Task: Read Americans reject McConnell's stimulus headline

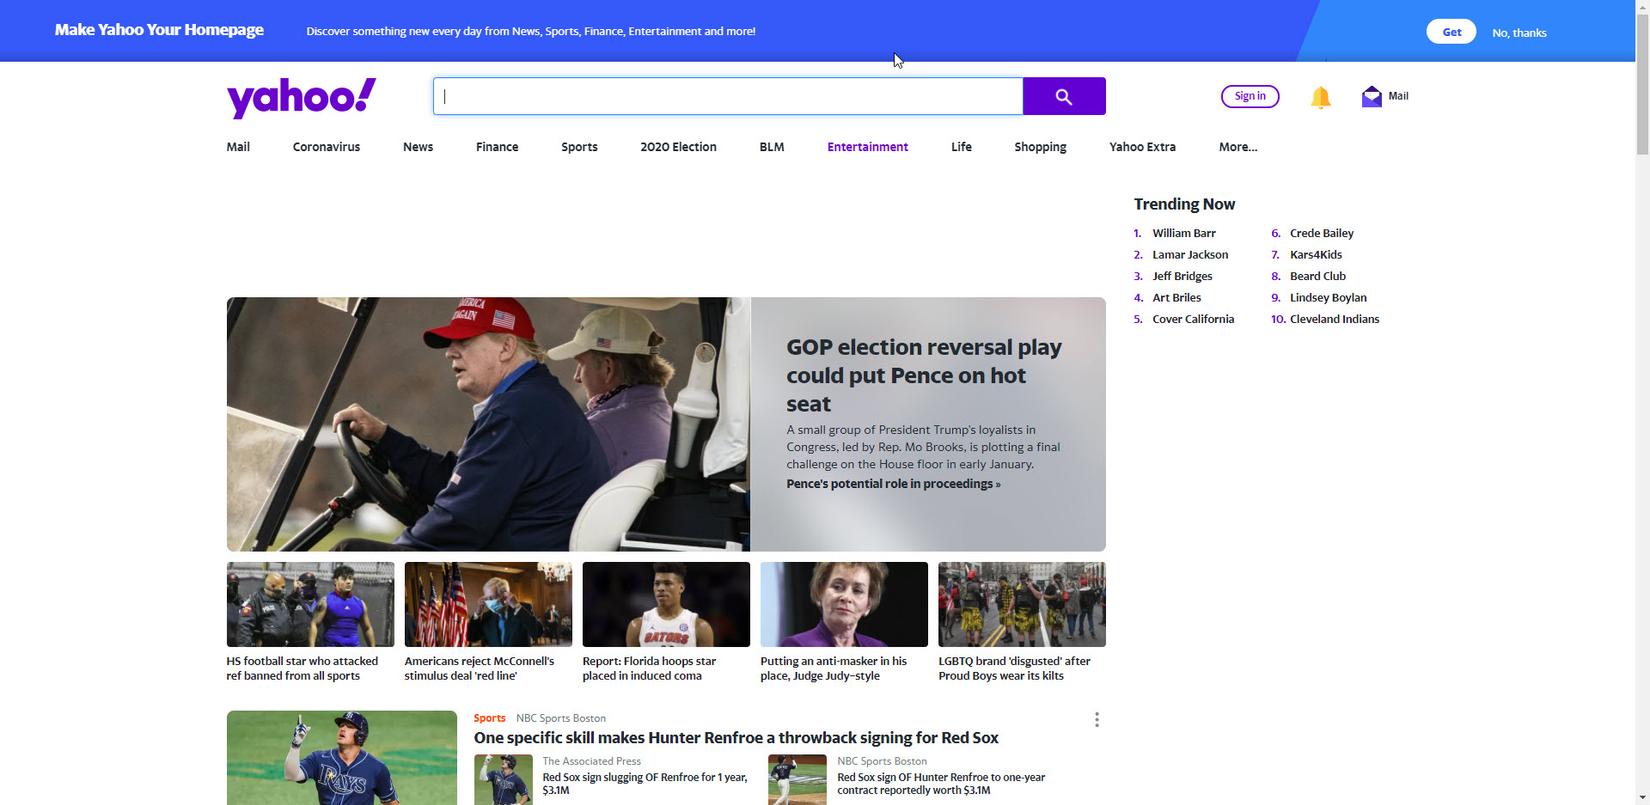Action: coord(479,668)
